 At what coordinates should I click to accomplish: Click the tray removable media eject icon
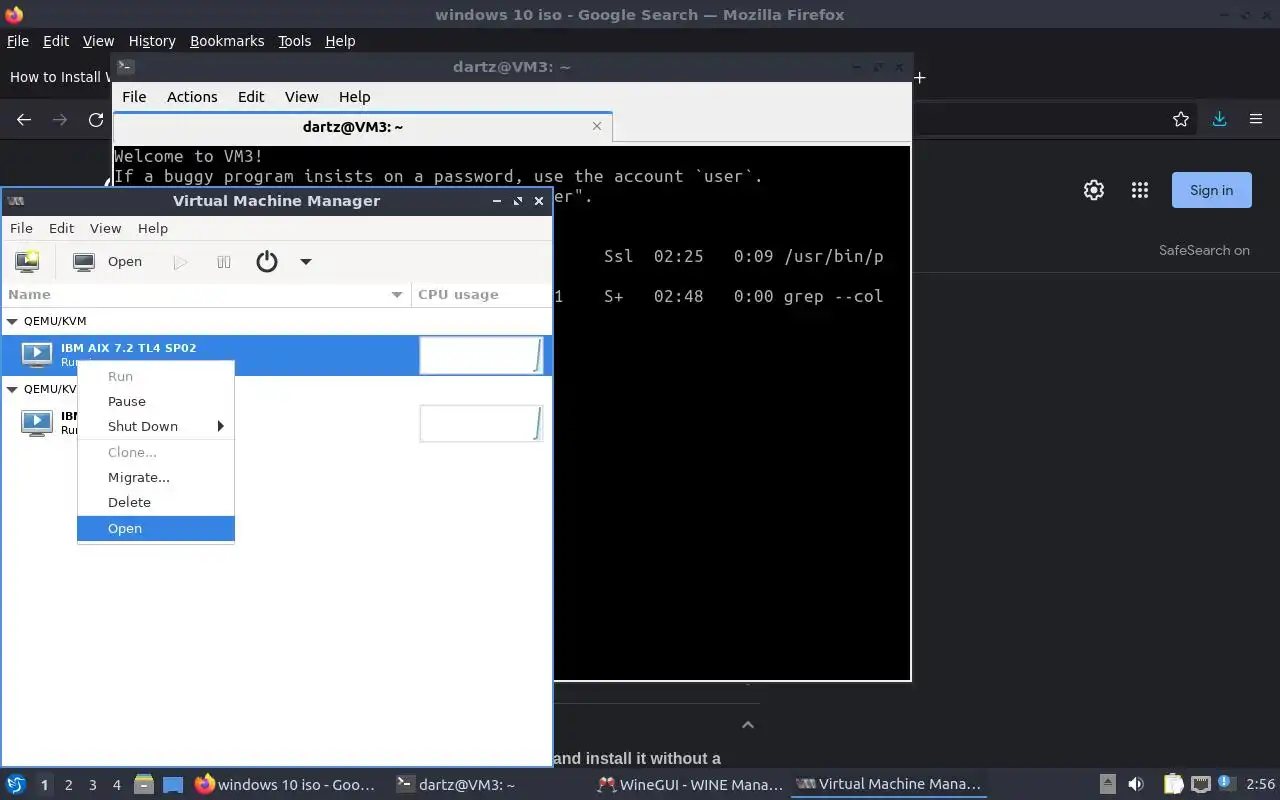[x=1107, y=785]
